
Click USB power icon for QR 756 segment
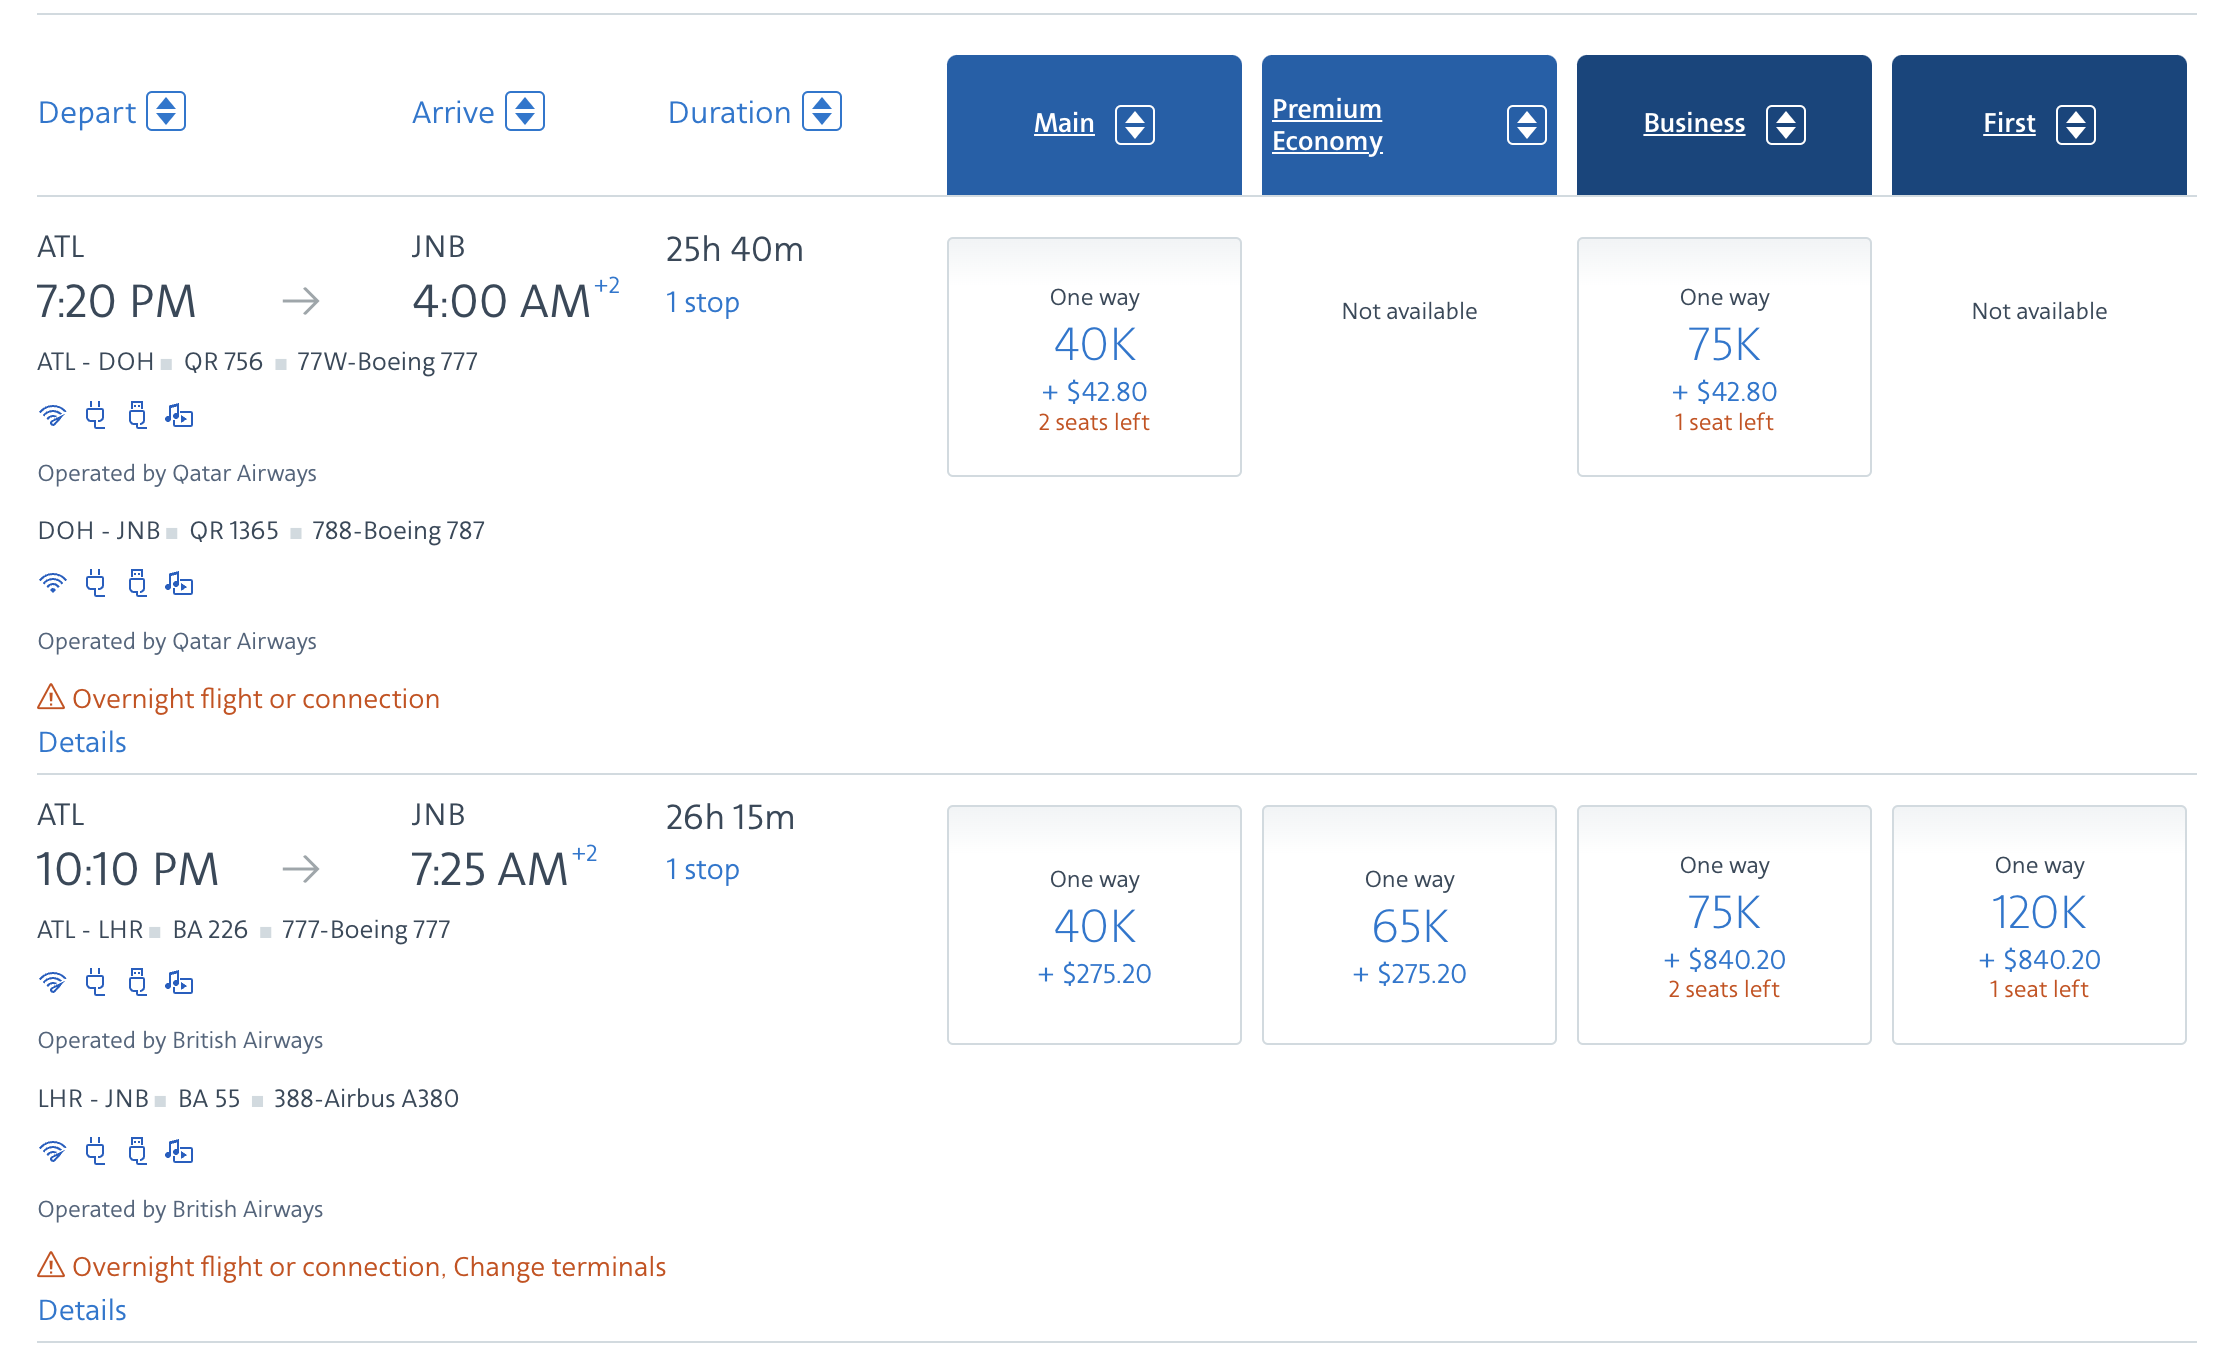click(x=137, y=415)
